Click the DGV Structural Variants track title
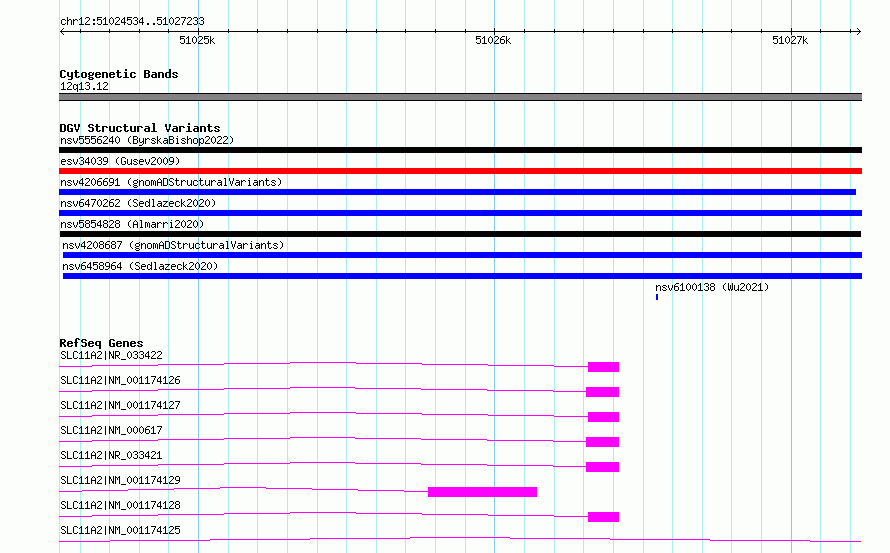The height and width of the screenshot is (553, 890). coord(140,128)
